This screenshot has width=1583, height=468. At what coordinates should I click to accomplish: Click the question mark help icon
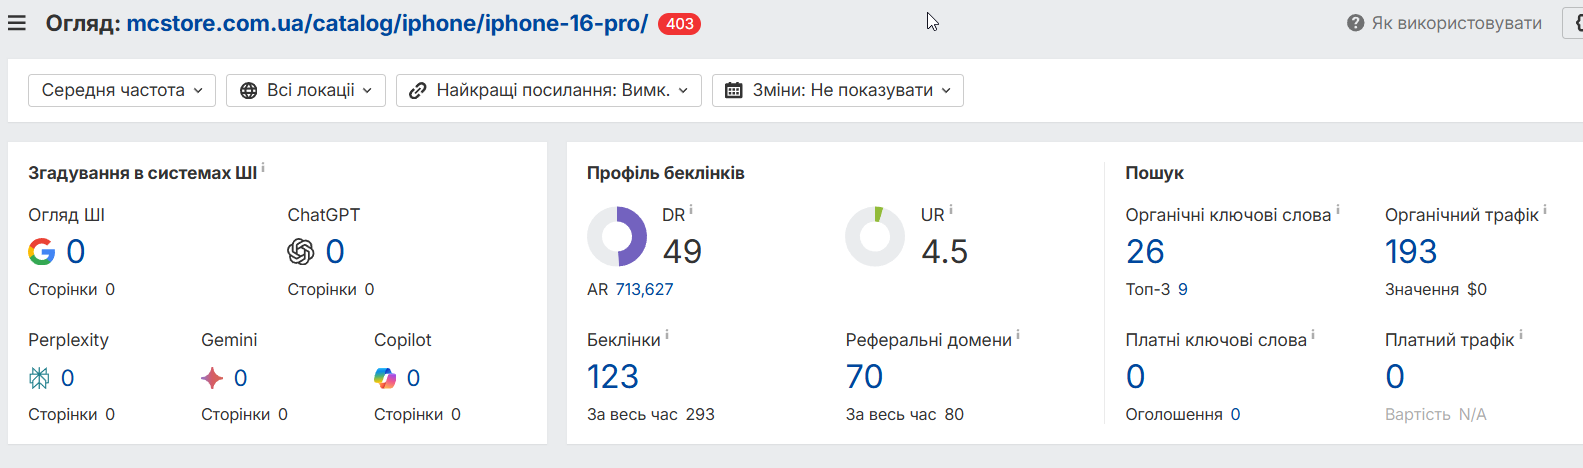coord(1355,23)
